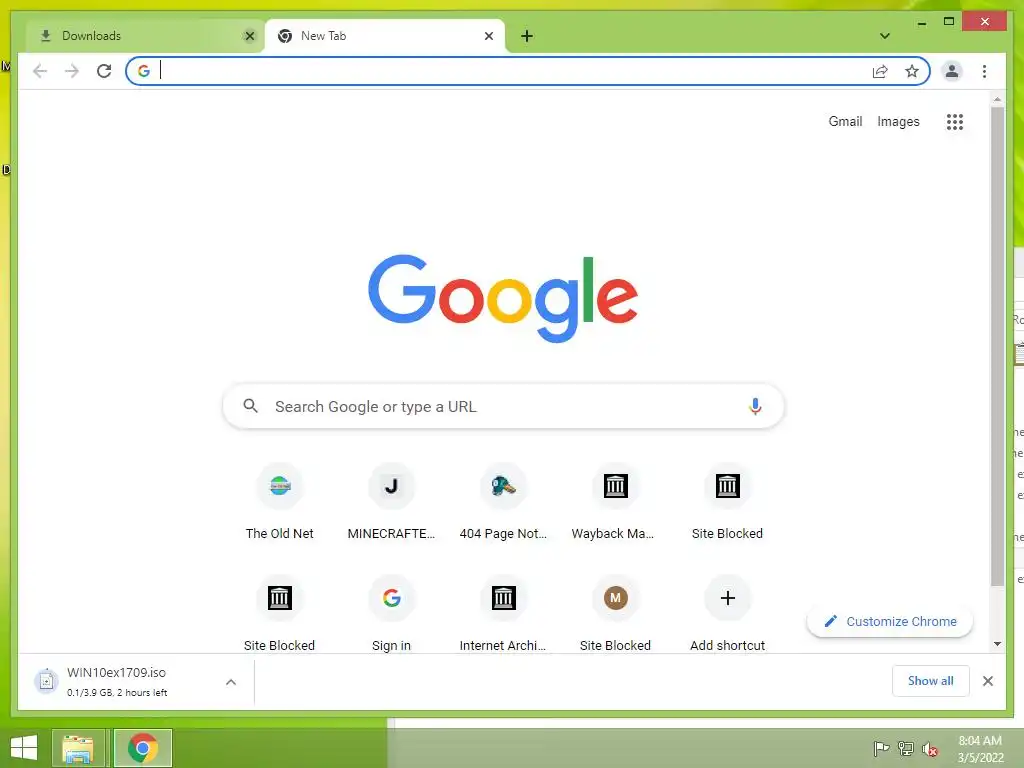Click the Chrome taskbar icon

coord(142,748)
